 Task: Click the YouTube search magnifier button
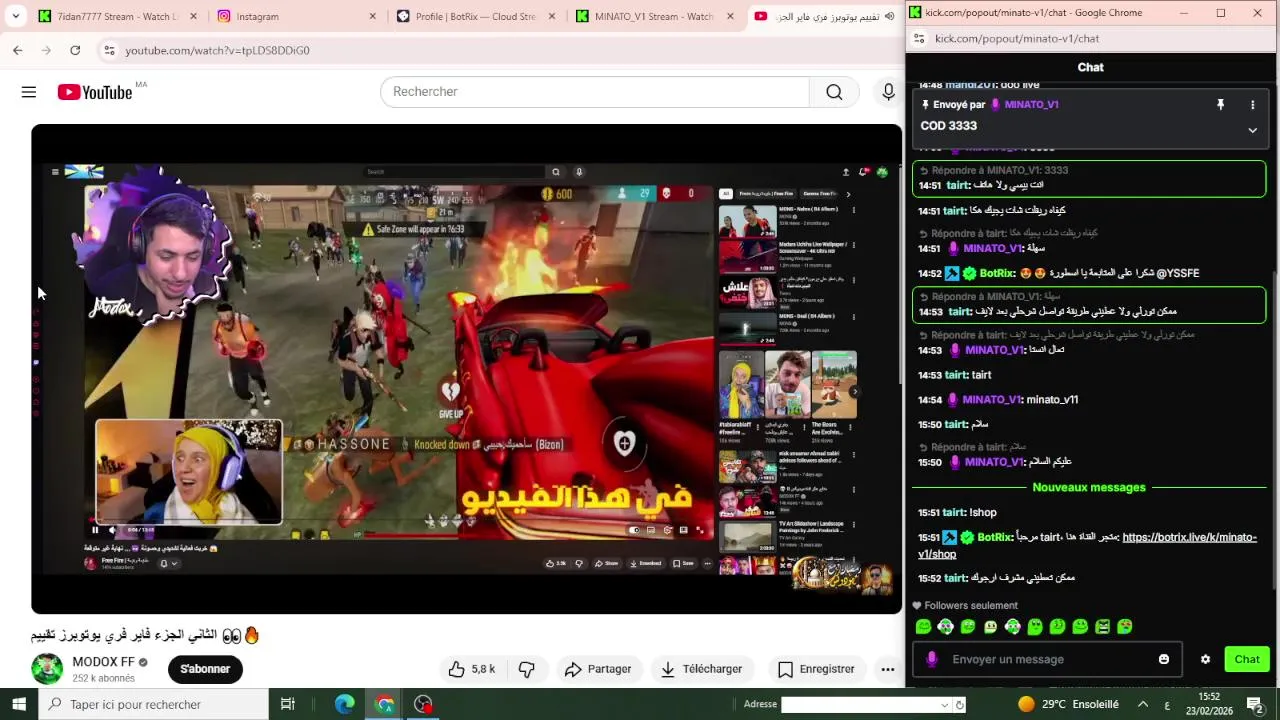(834, 92)
